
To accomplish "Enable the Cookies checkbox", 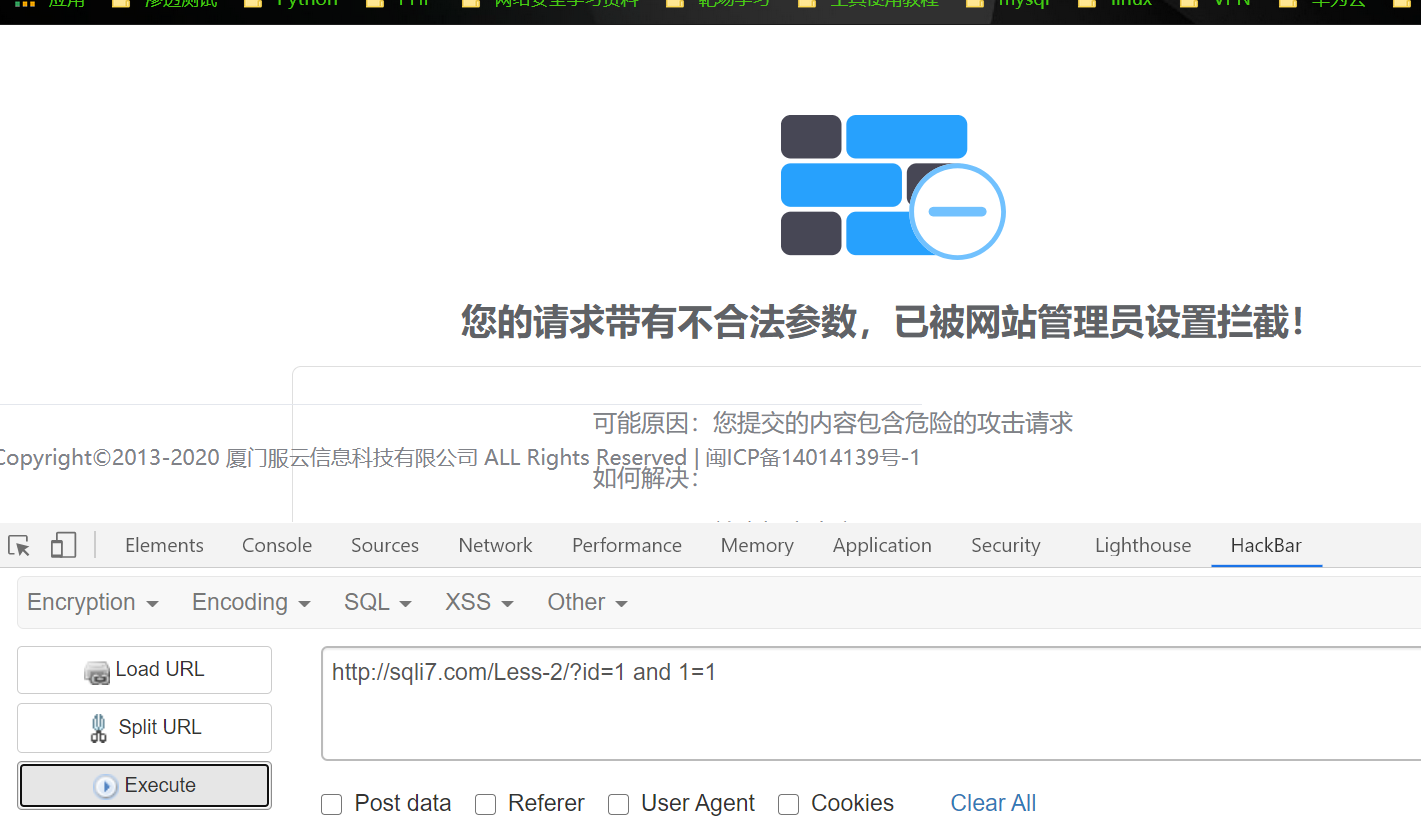I will coord(789,804).
